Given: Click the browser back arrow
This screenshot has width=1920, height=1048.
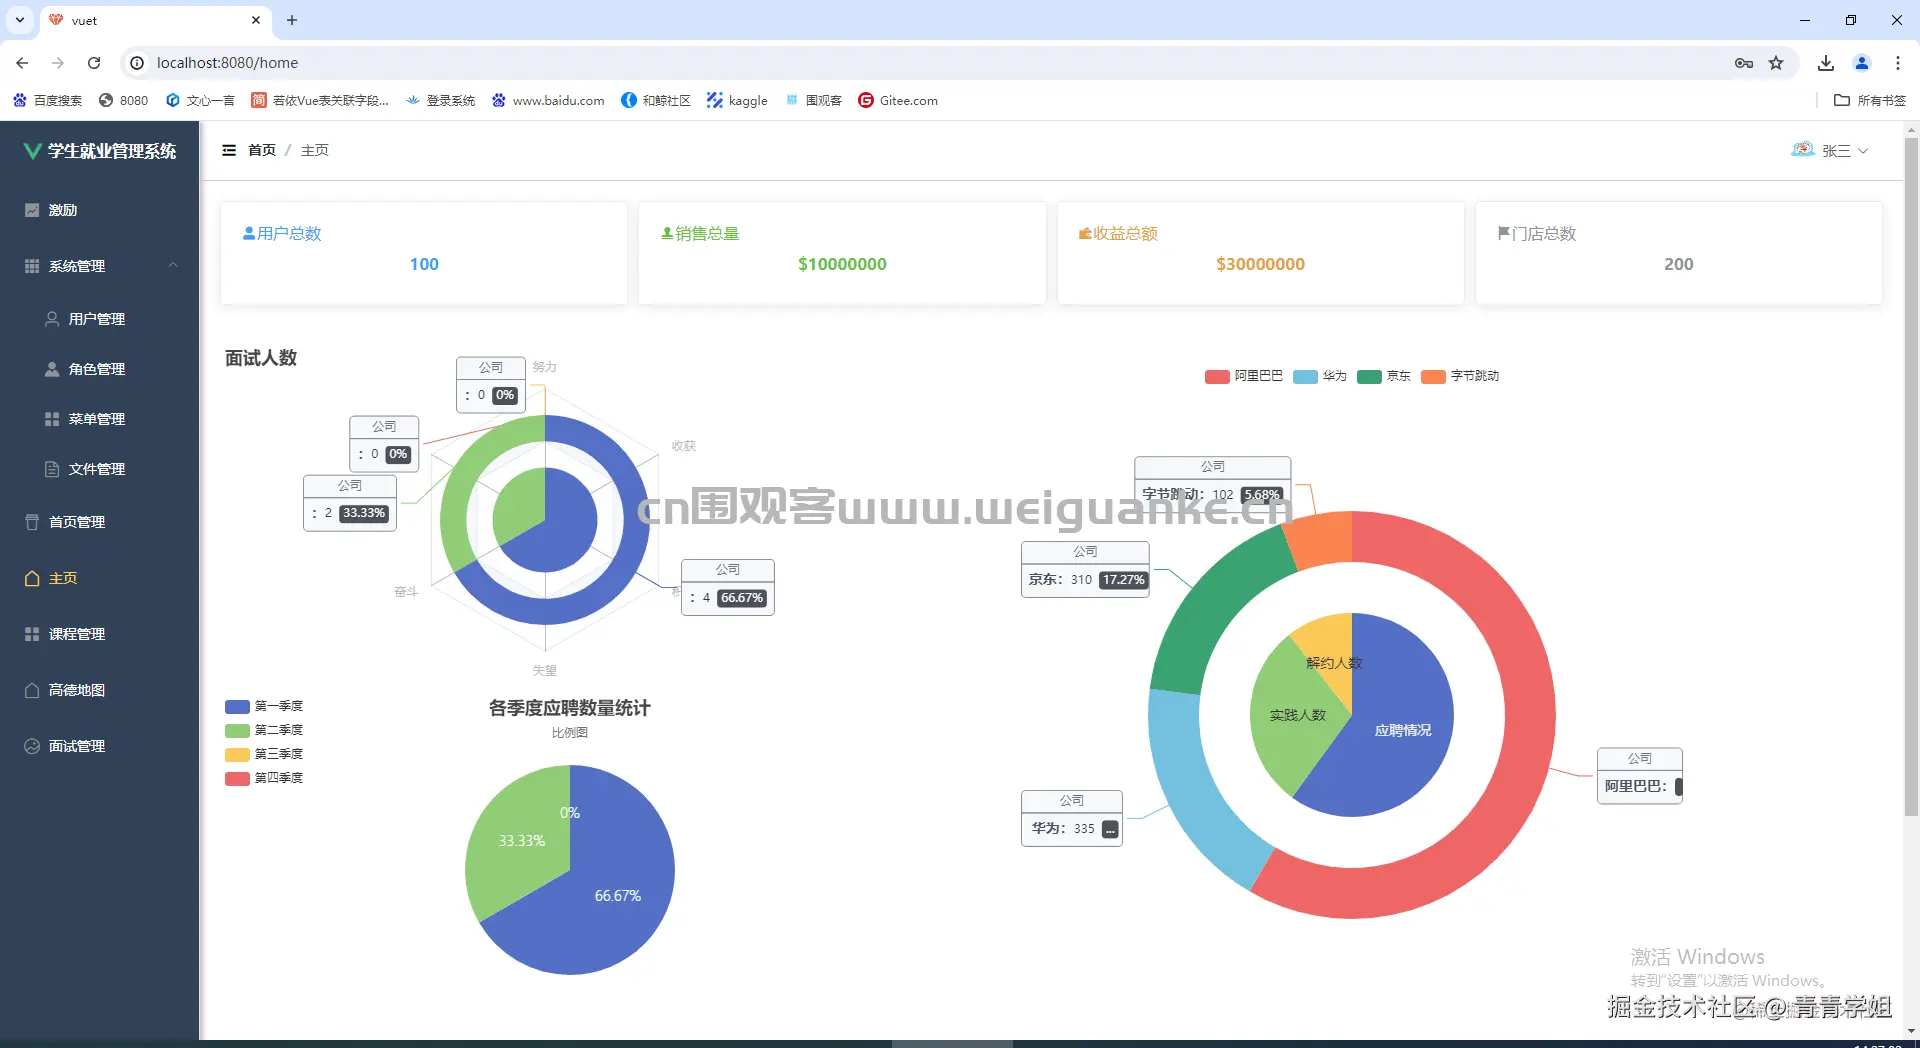Looking at the screenshot, I should [x=22, y=63].
